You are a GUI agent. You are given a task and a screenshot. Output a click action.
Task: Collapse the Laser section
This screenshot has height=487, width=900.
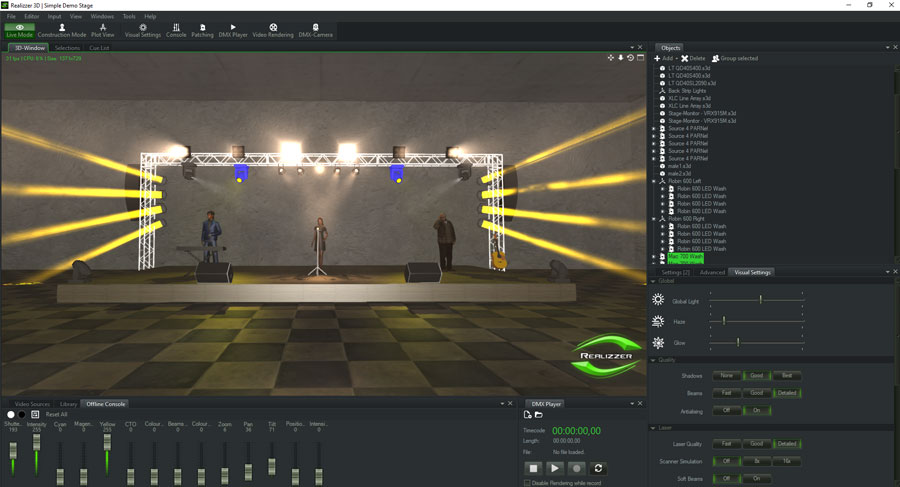[x=653, y=428]
